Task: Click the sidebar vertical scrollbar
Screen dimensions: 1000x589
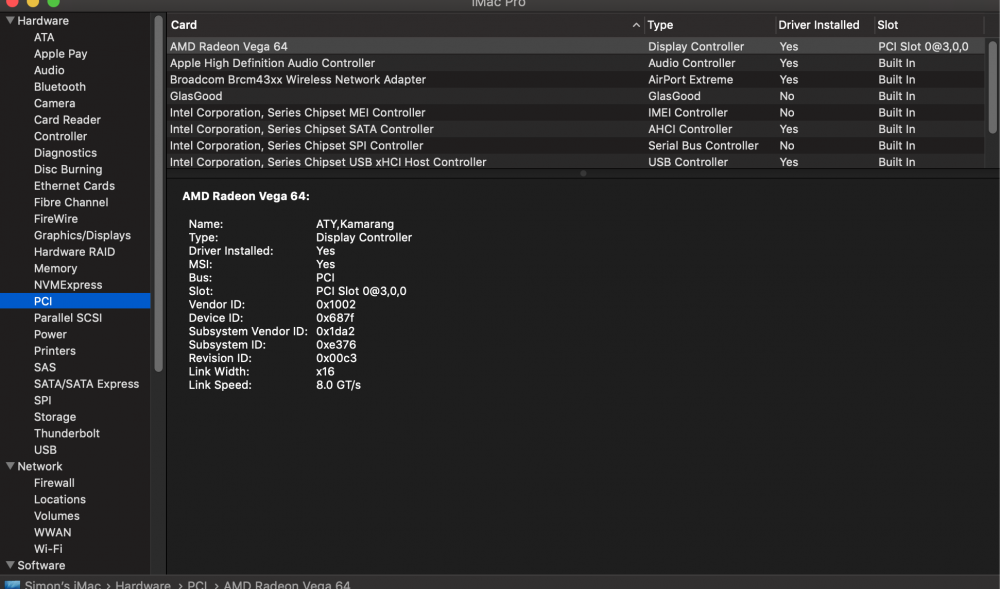Action: pos(159,193)
